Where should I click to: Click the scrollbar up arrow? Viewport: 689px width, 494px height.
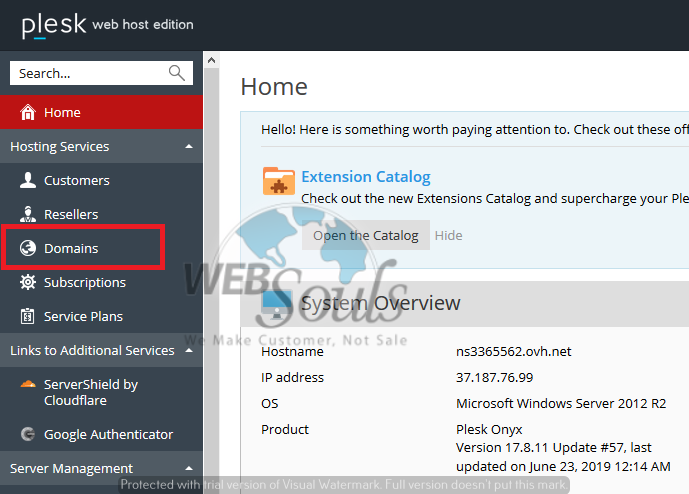tap(211, 60)
